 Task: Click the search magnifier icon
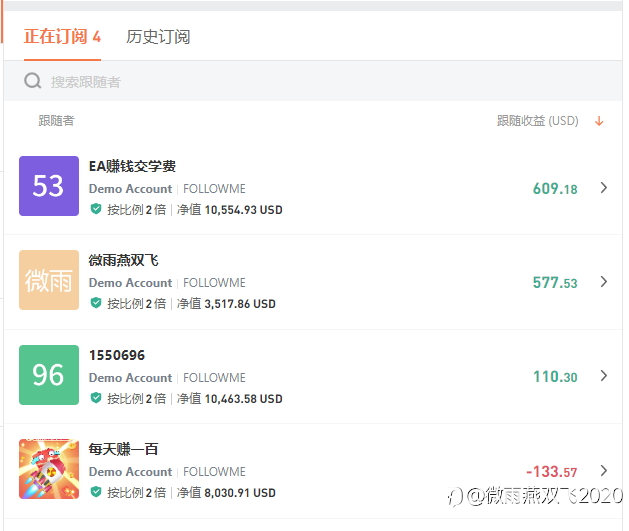click(32, 81)
